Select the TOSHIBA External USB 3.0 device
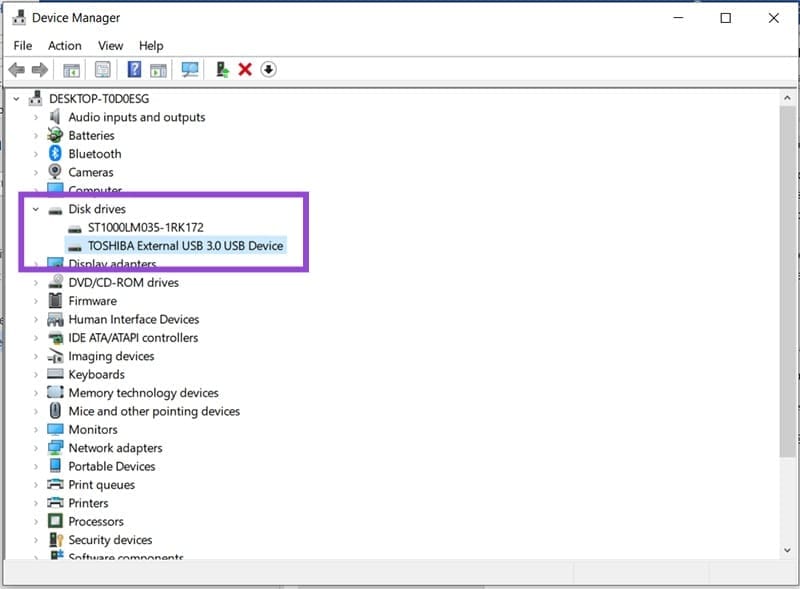The width and height of the screenshot is (800, 589). click(180, 245)
